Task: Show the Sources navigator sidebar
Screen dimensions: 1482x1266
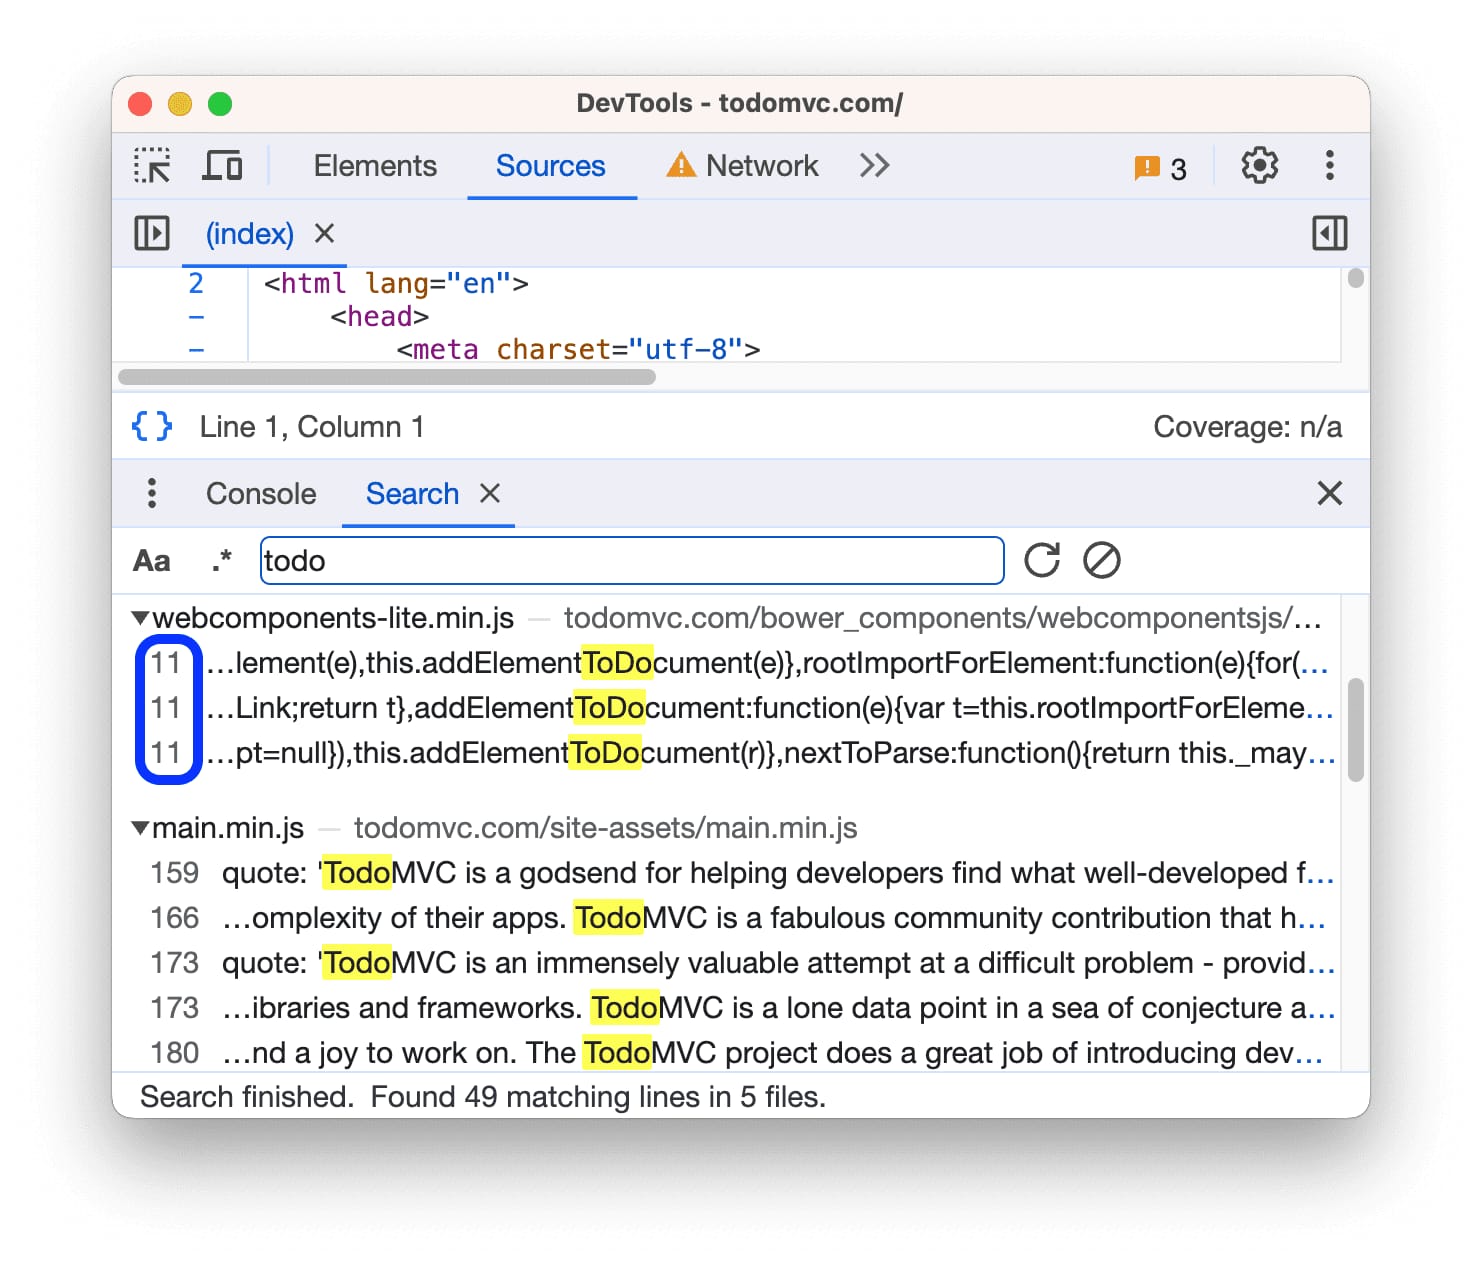Action: (152, 234)
